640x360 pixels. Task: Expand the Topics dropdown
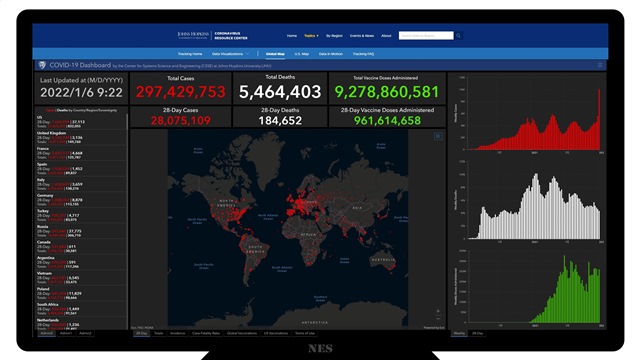tap(311, 36)
